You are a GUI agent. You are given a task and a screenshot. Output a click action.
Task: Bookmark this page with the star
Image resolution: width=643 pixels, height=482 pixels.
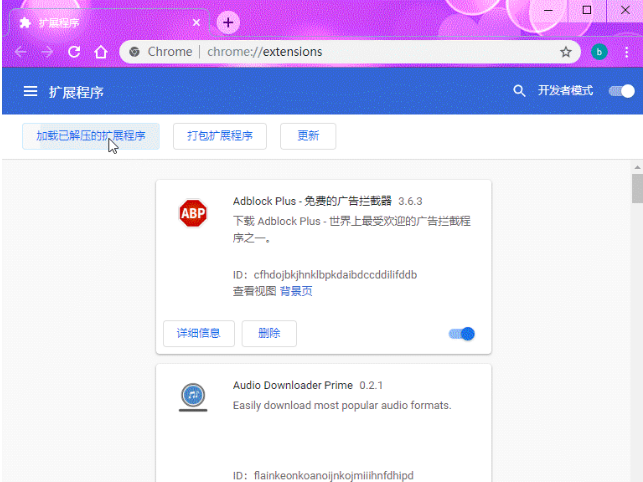click(566, 52)
